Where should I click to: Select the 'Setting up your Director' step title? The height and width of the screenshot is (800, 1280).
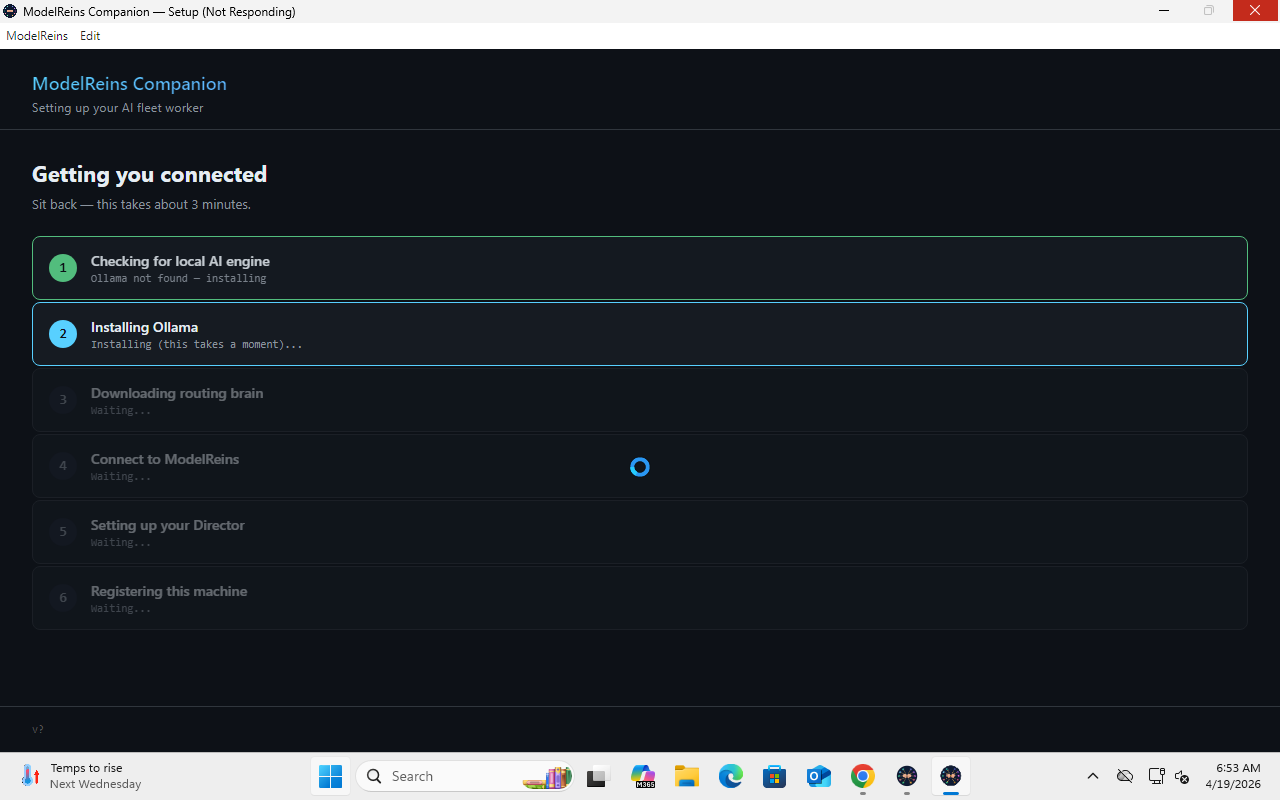click(x=167, y=525)
